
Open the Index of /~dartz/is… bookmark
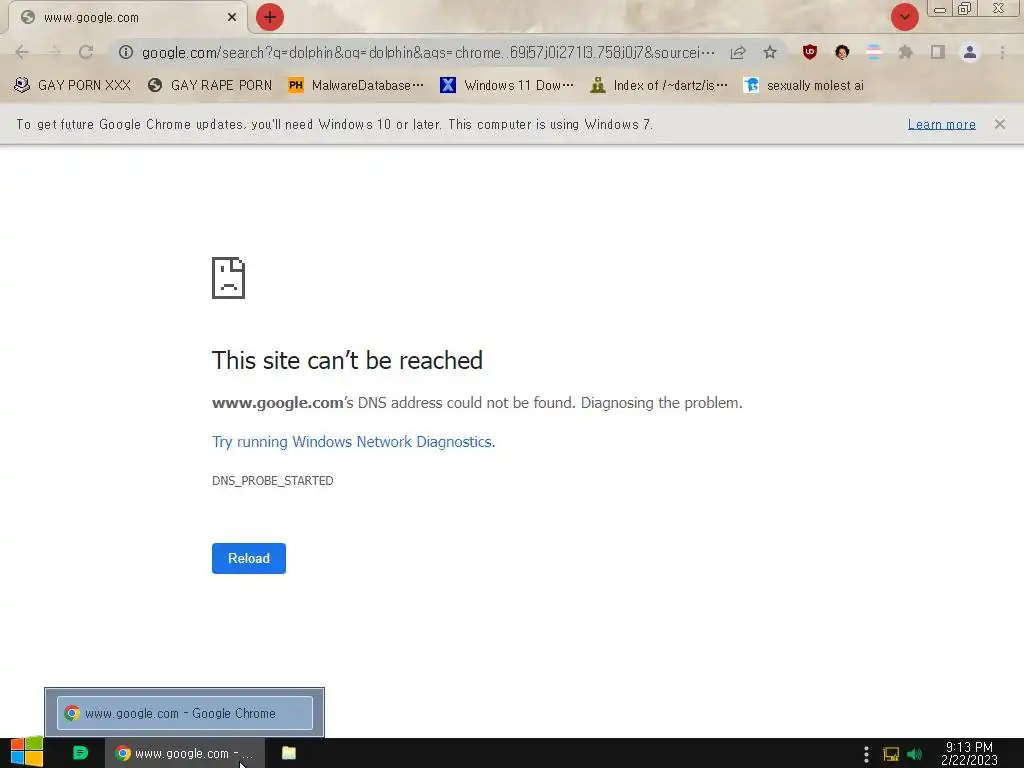coord(658,86)
